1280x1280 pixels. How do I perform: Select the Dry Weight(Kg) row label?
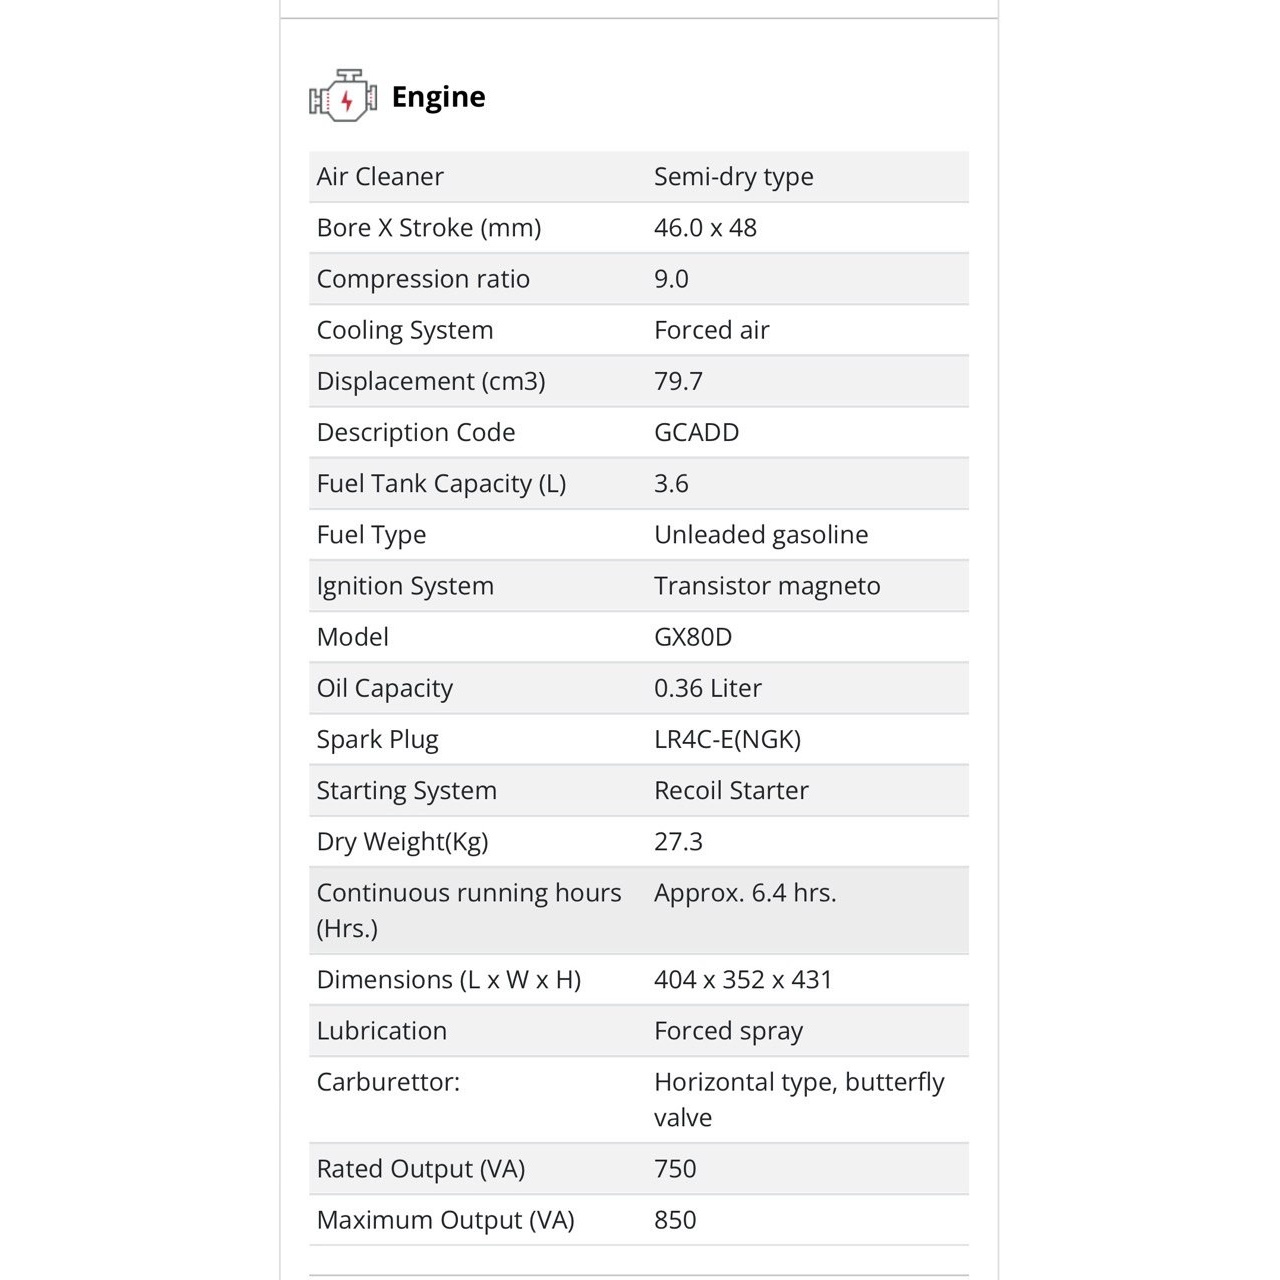click(x=402, y=842)
